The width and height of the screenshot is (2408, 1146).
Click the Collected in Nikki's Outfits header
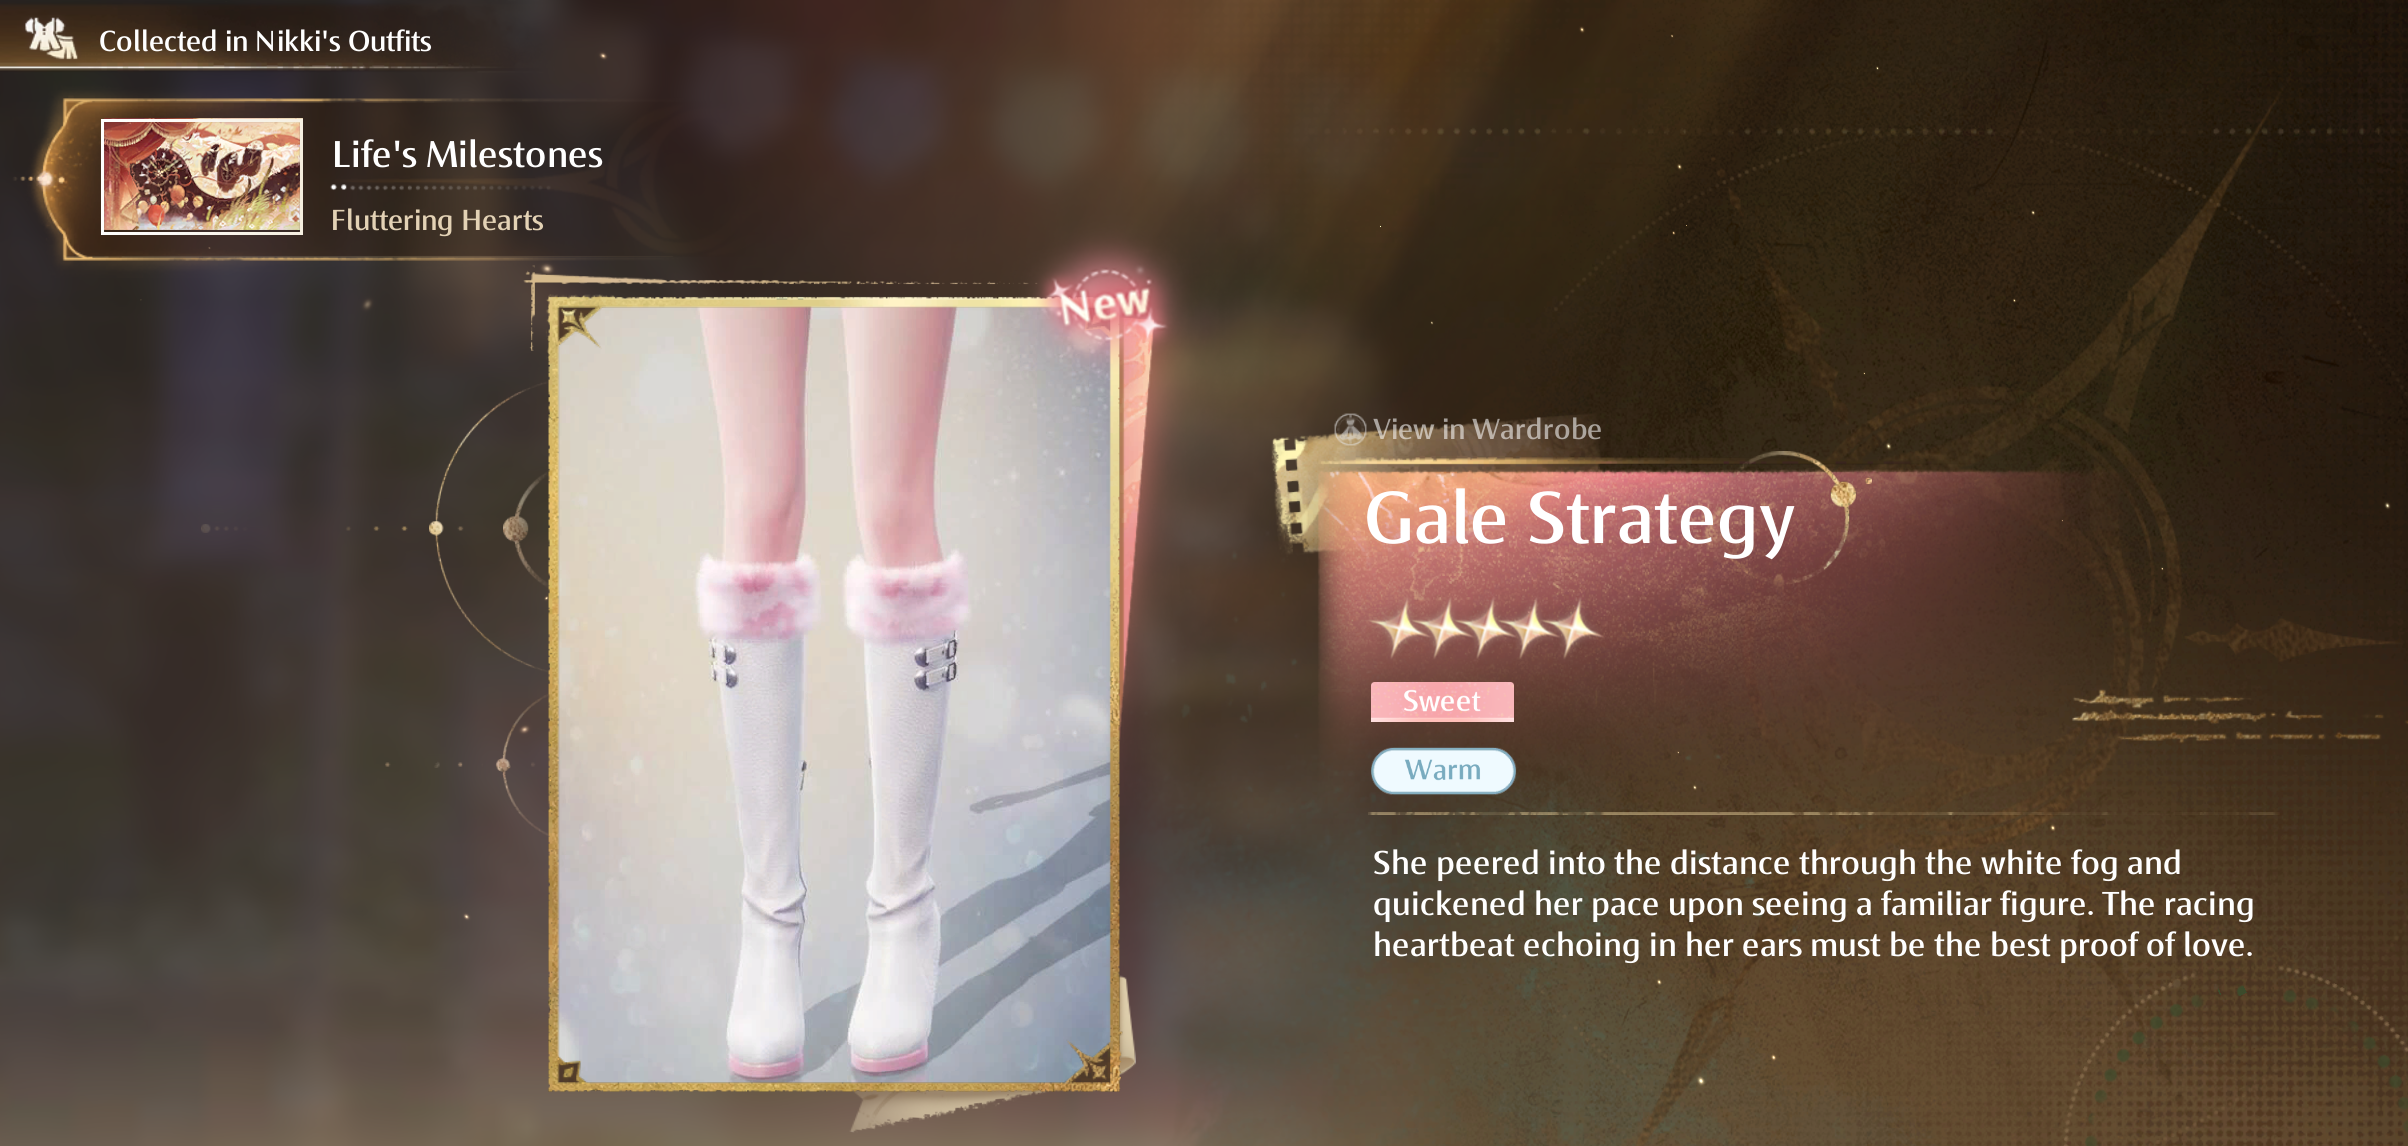click(265, 41)
